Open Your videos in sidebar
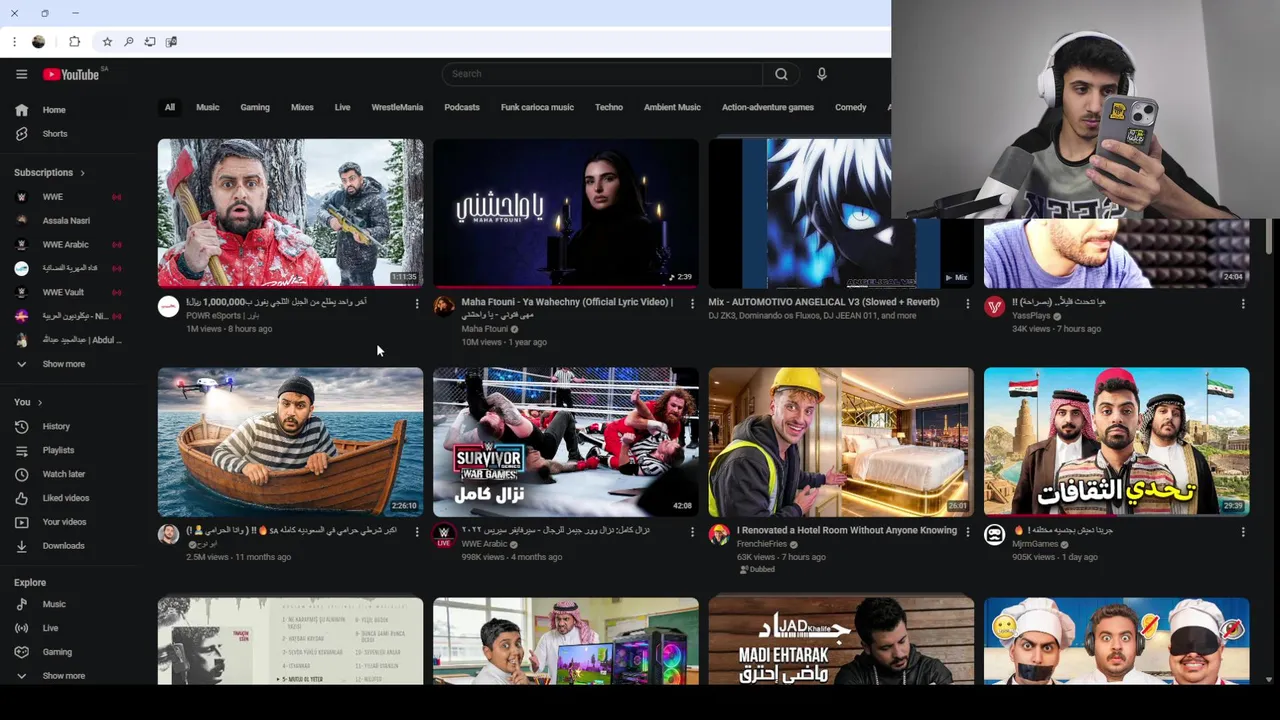The height and width of the screenshot is (720, 1280). click(66, 522)
